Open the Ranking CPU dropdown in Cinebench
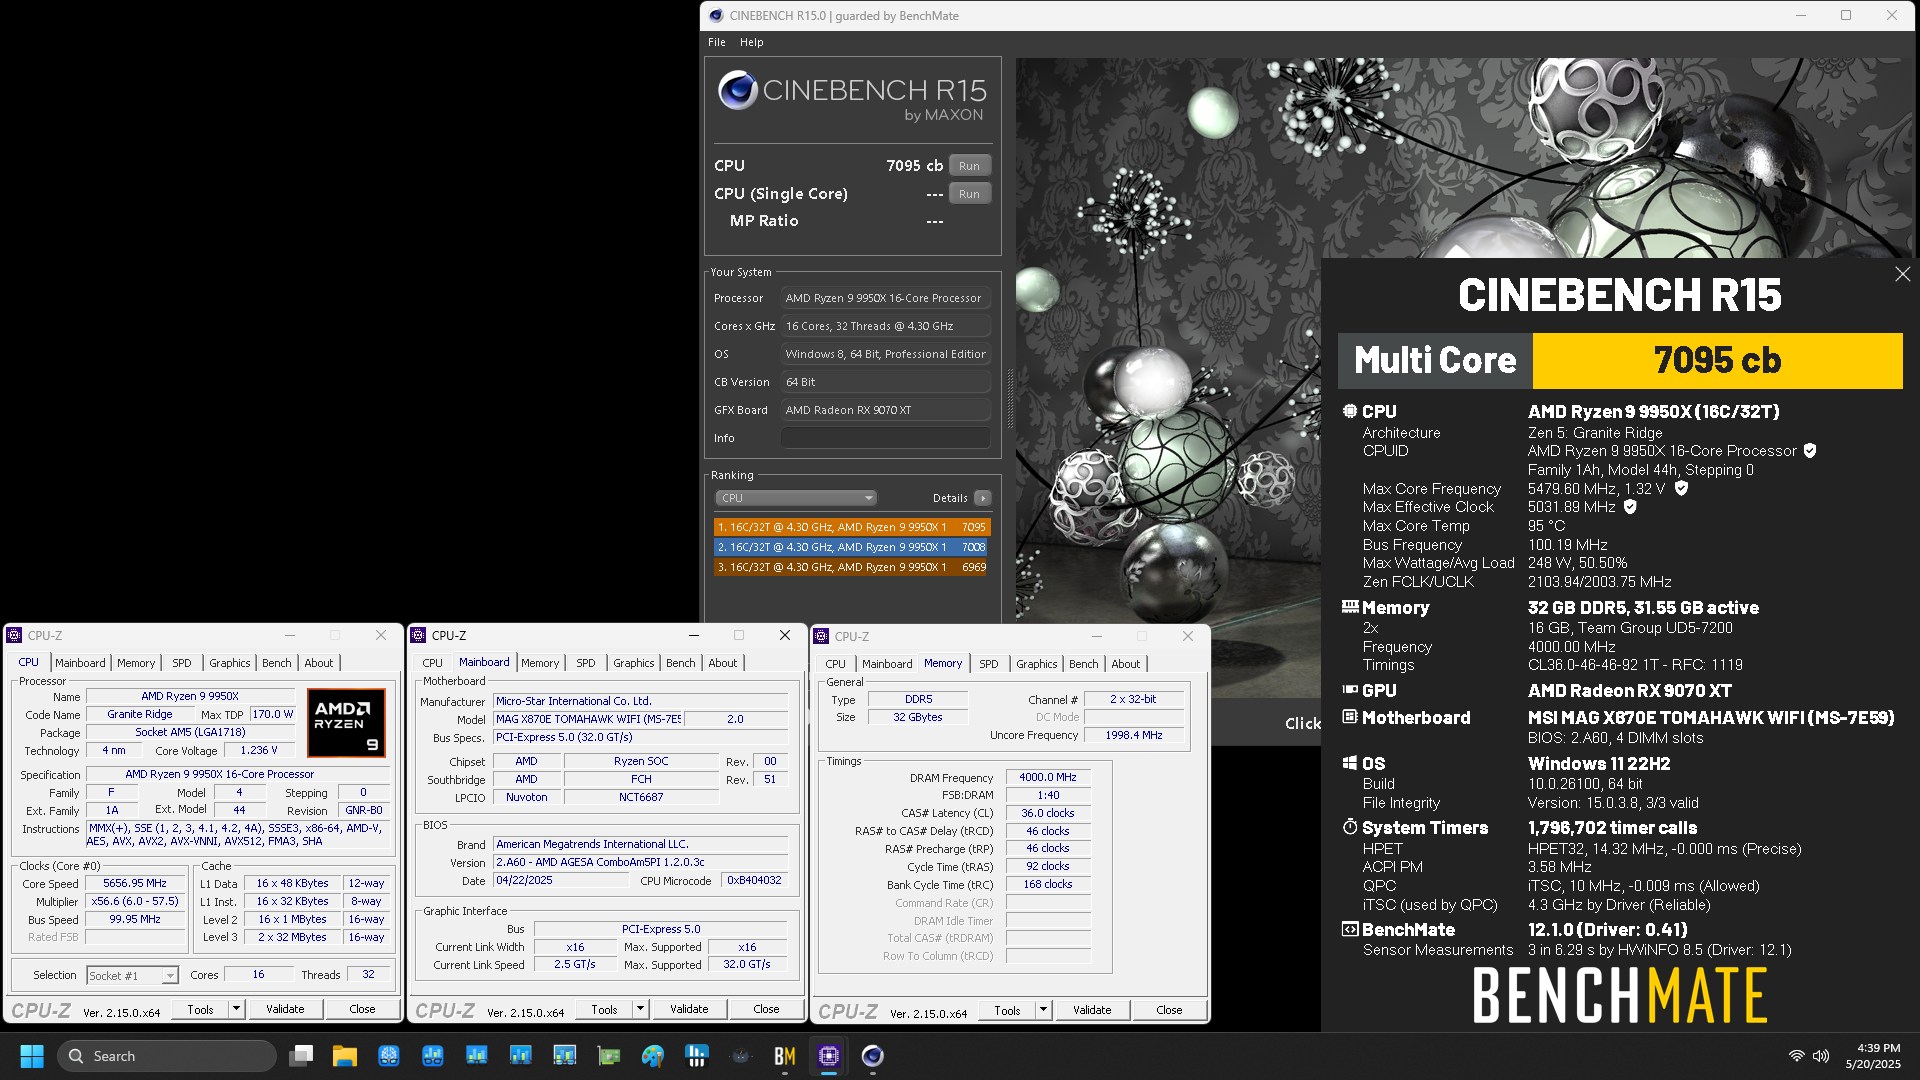 point(796,498)
